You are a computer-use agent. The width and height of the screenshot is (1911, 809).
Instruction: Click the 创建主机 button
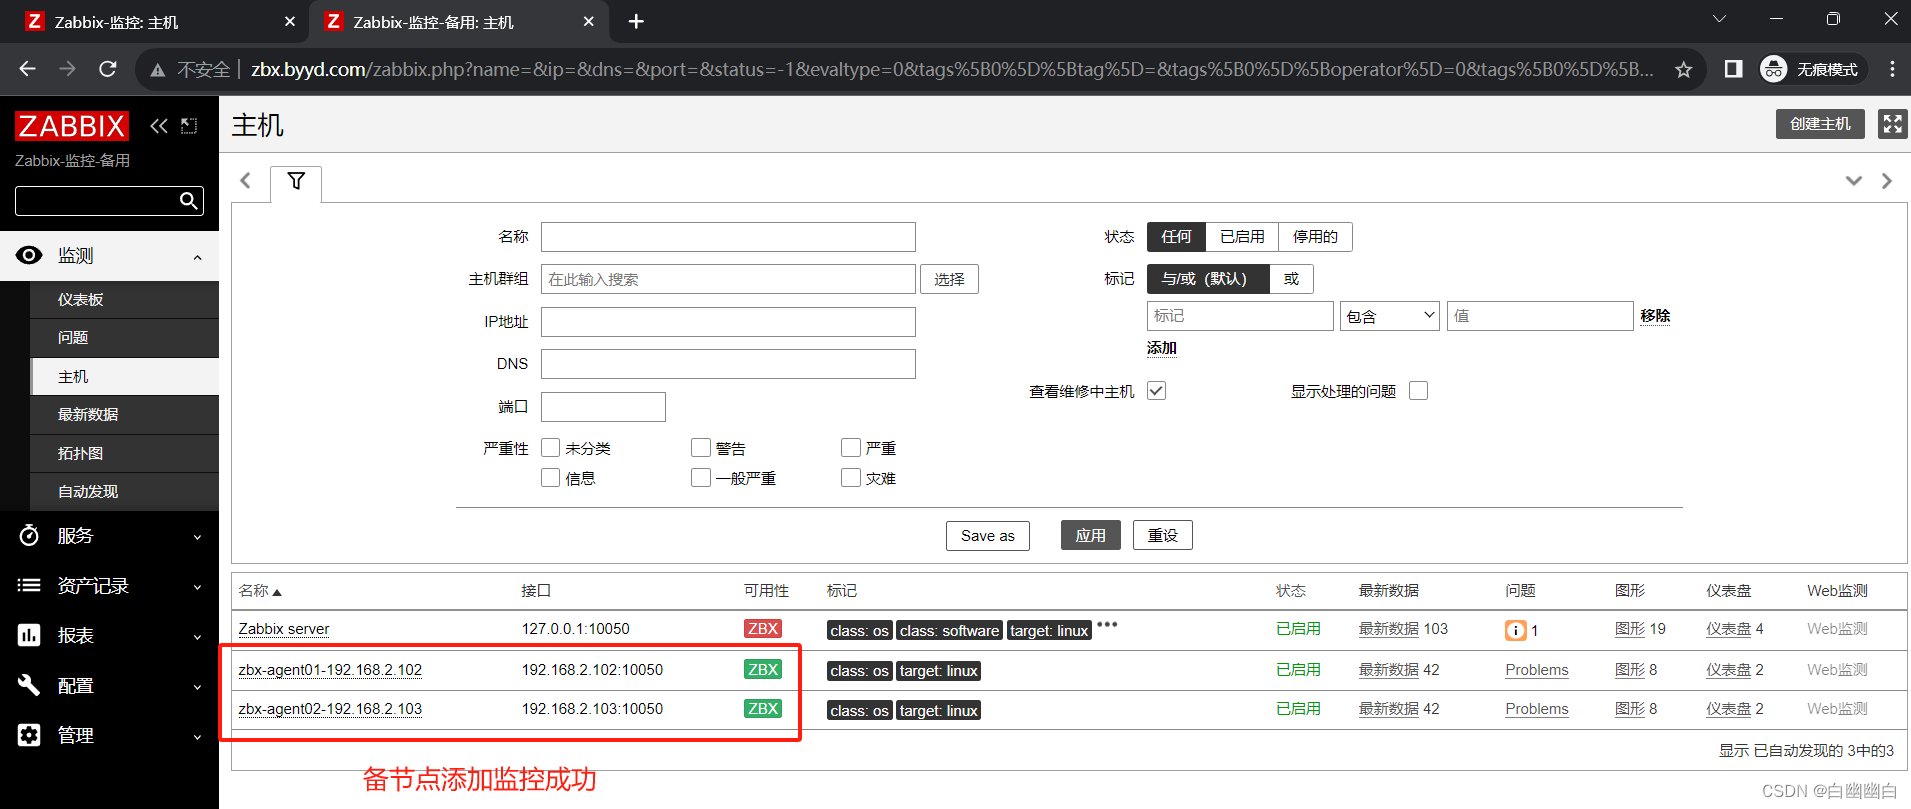[x=1820, y=124]
